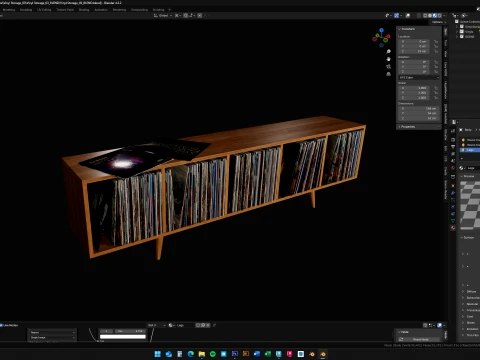Select the highlighted Legs material slot
The height and width of the screenshot is (360, 480).
[x=470, y=150]
